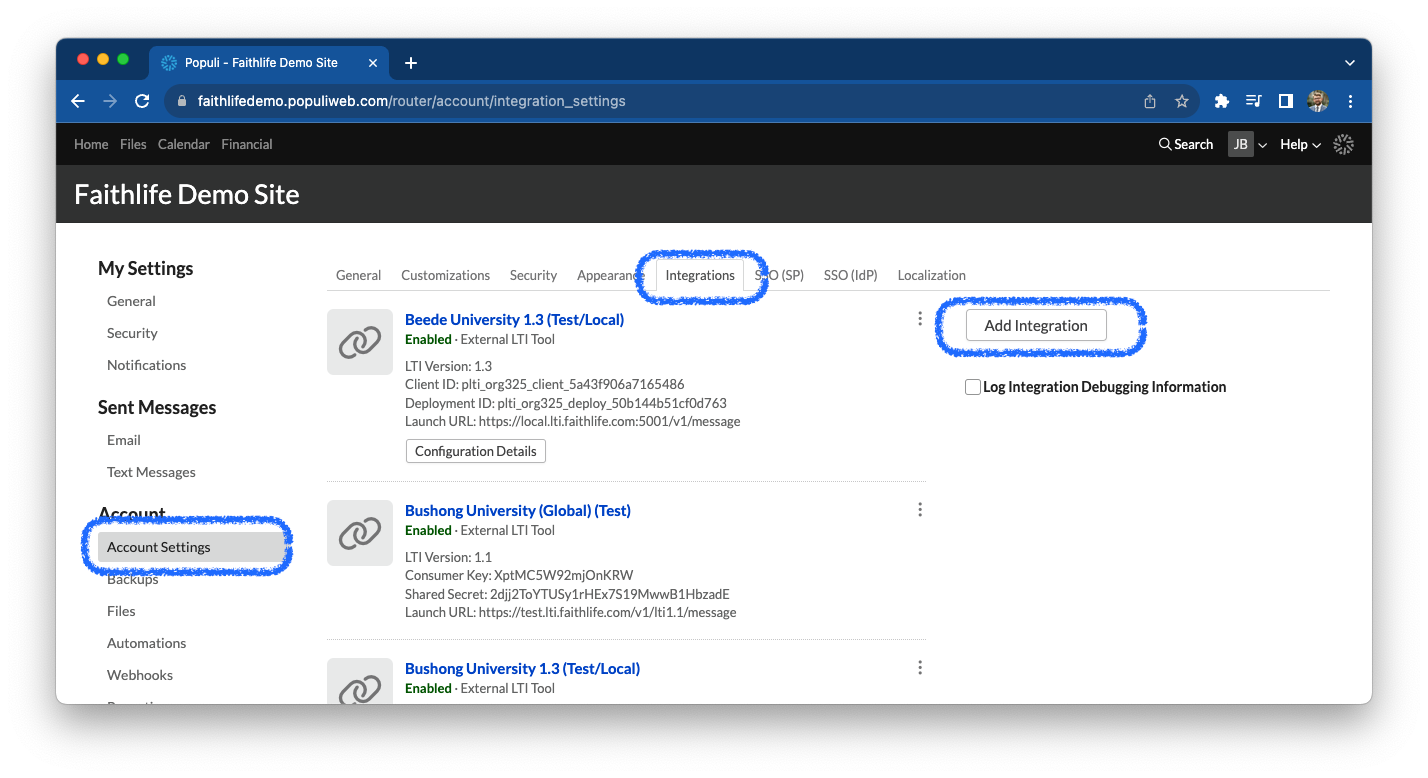1428x778 pixels.
Task: Click the browser back arrow
Action: coord(78,101)
